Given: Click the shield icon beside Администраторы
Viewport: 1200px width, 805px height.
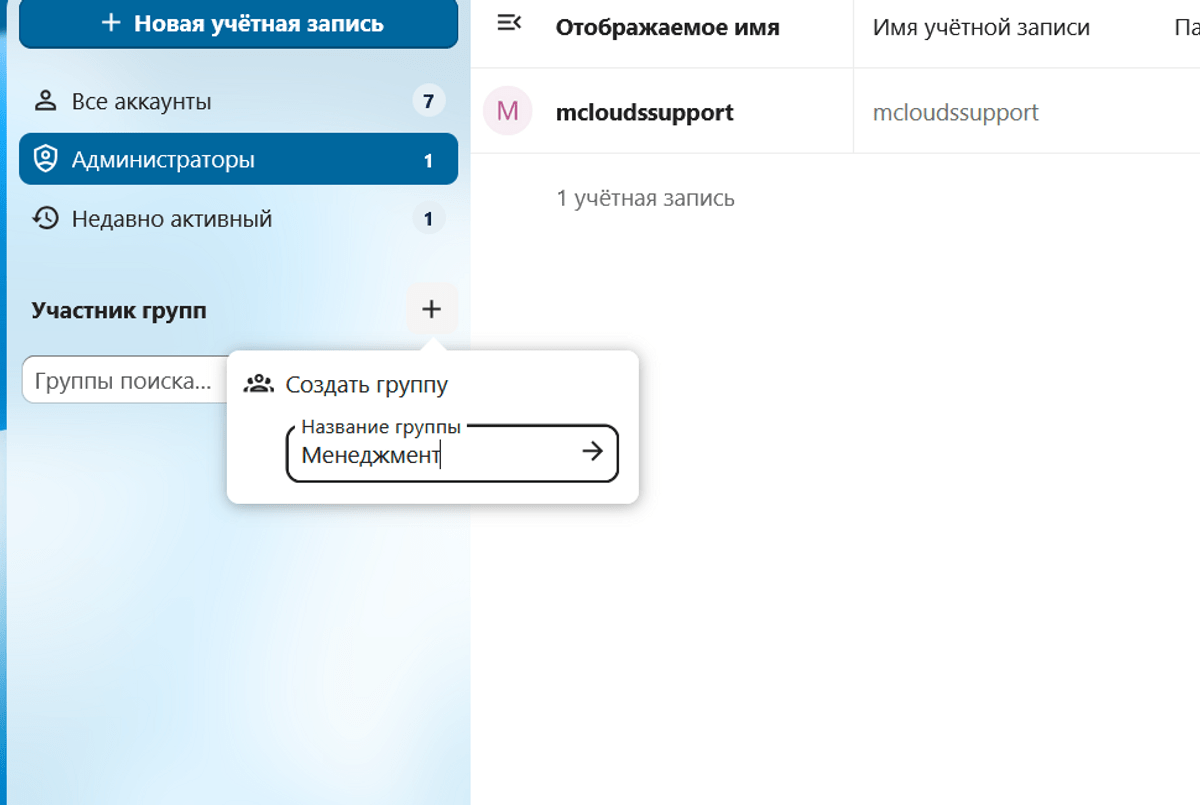Looking at the screenshot, I should [x=45, y=160].
